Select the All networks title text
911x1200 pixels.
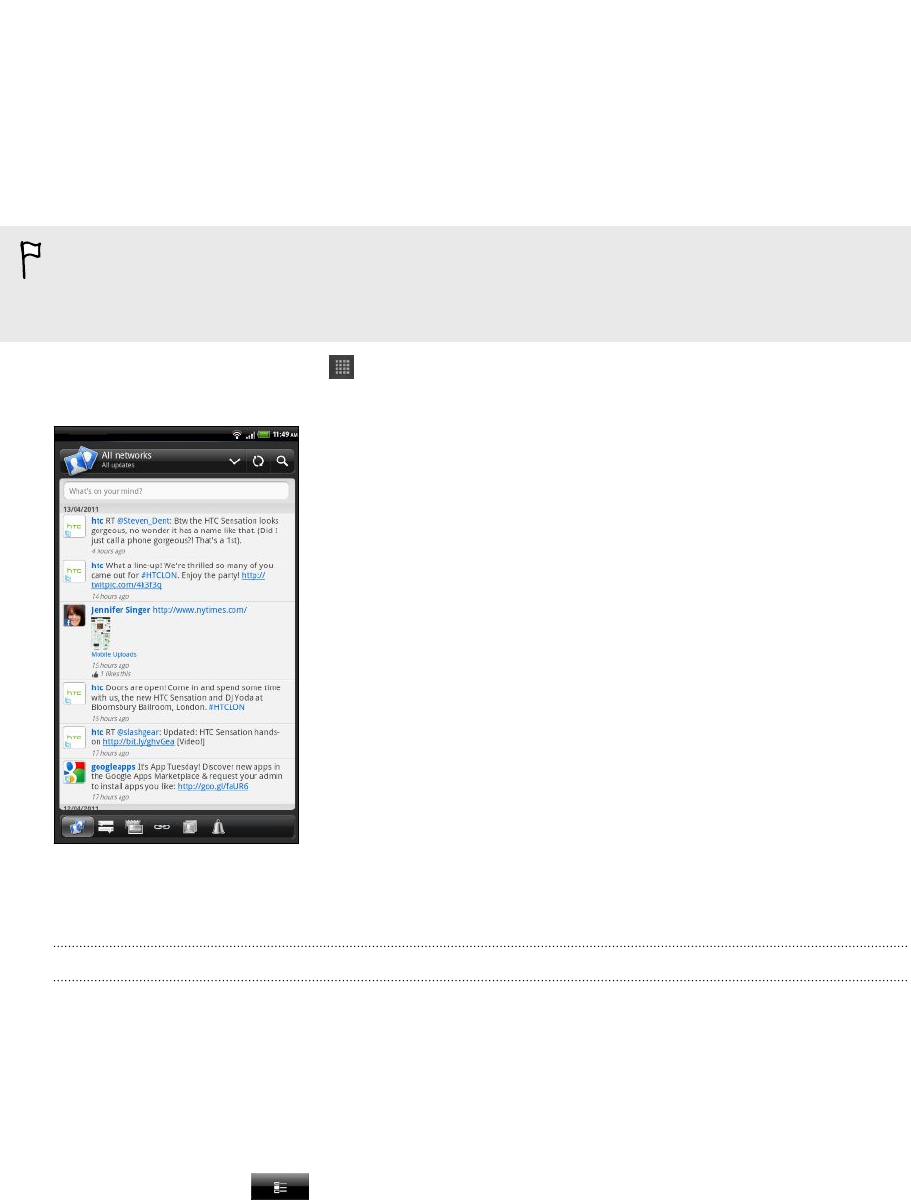[x=127, y=456]
